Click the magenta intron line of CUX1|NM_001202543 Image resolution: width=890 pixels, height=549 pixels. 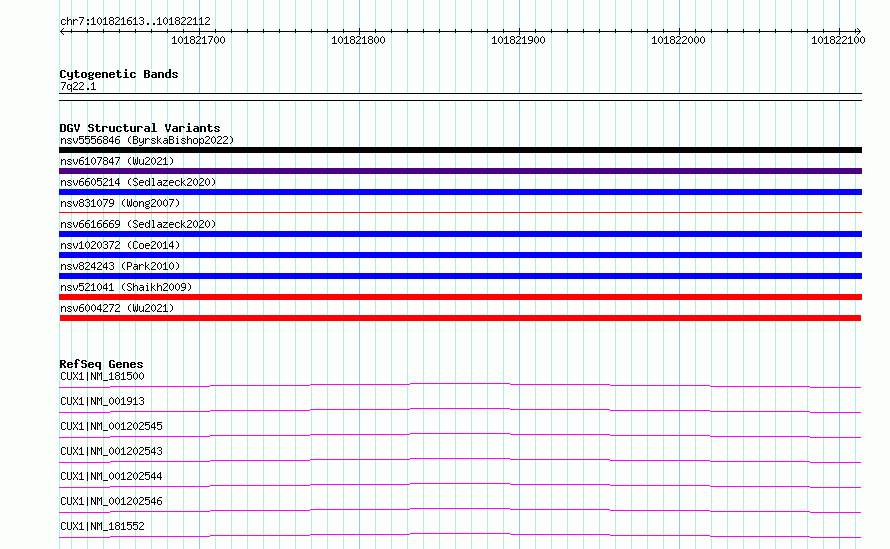tap(460, 459)
